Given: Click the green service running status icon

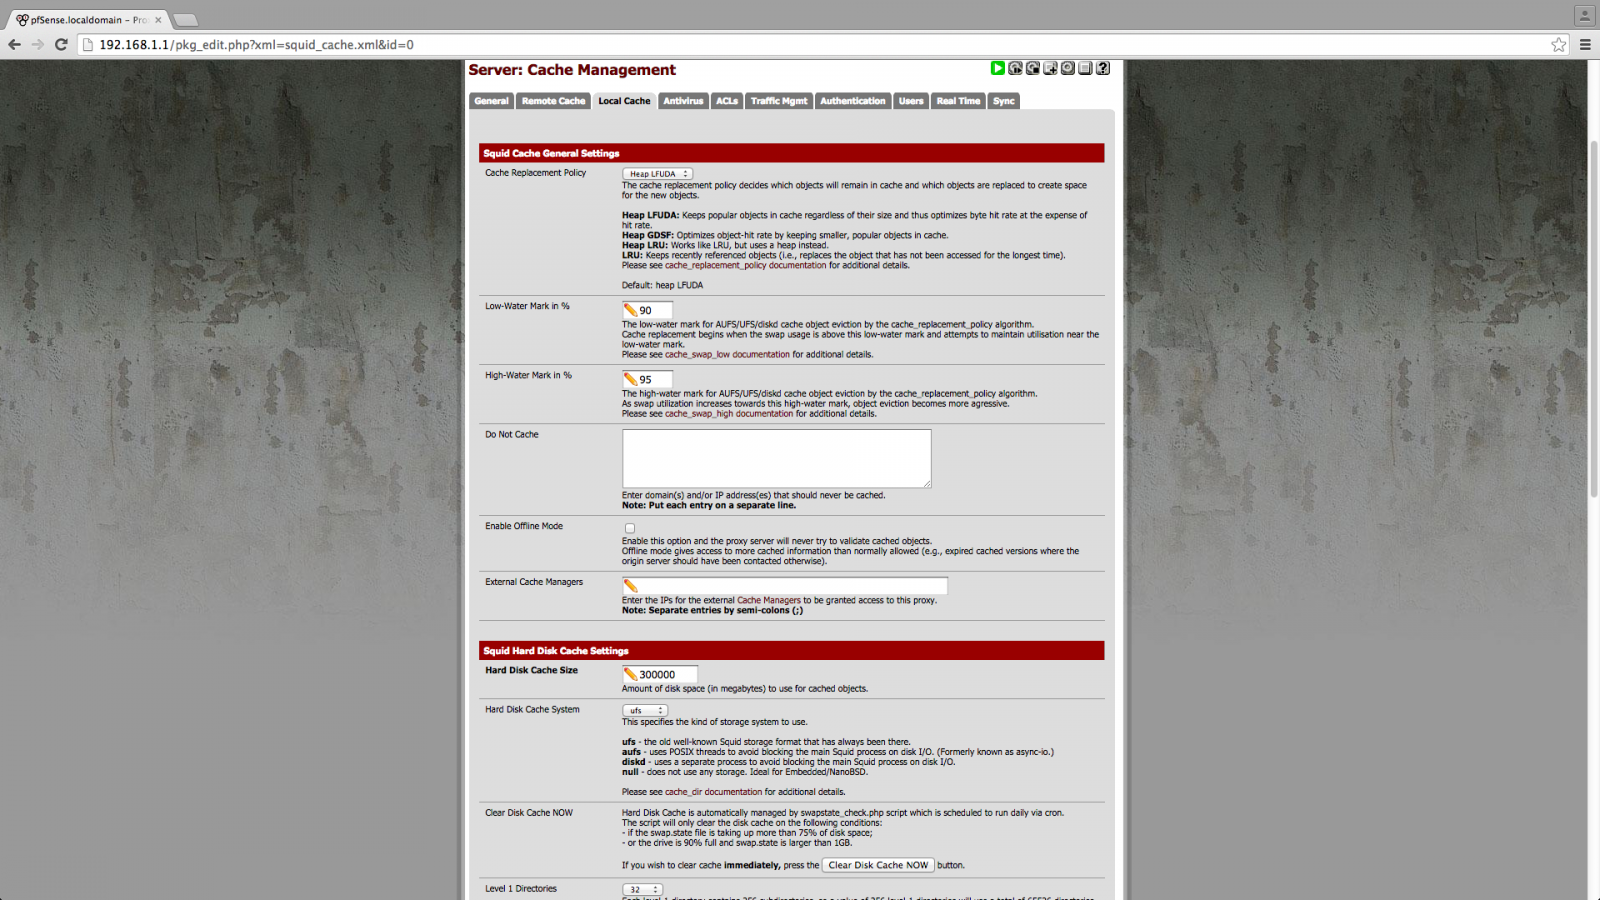Looking at the screenshot, I should click(997, 68).
